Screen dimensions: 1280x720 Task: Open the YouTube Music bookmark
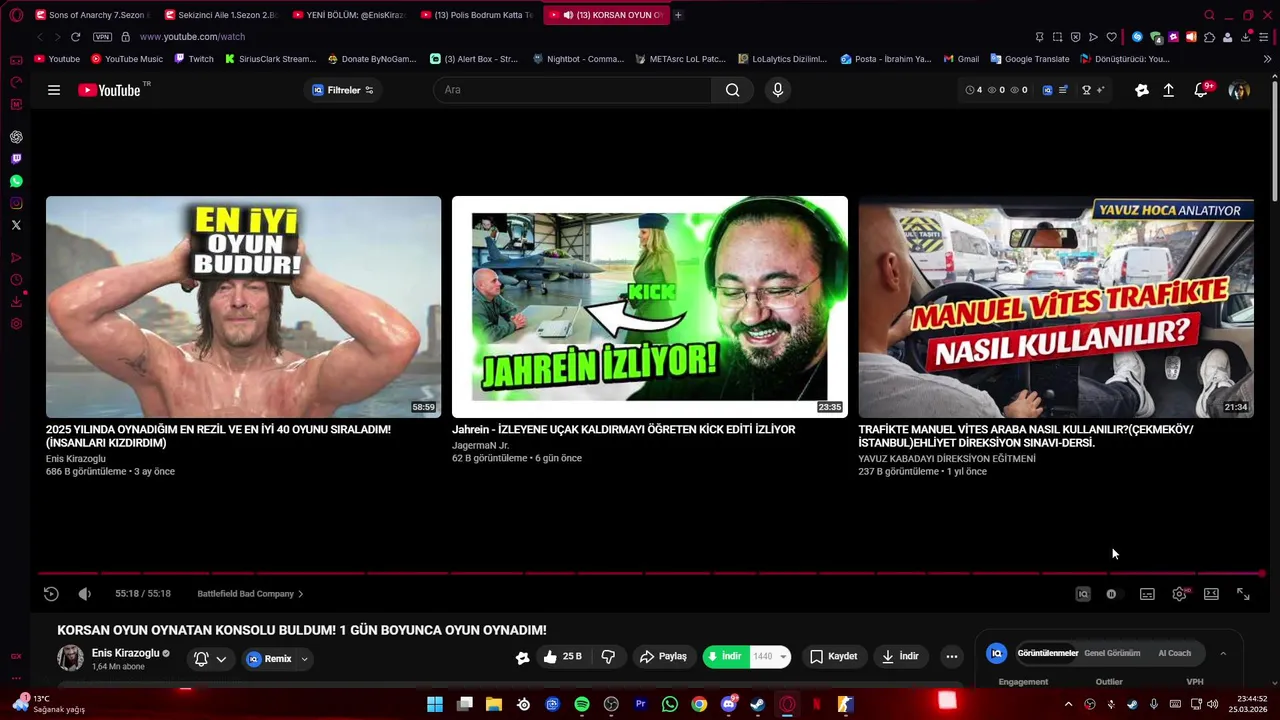point(127,59)
